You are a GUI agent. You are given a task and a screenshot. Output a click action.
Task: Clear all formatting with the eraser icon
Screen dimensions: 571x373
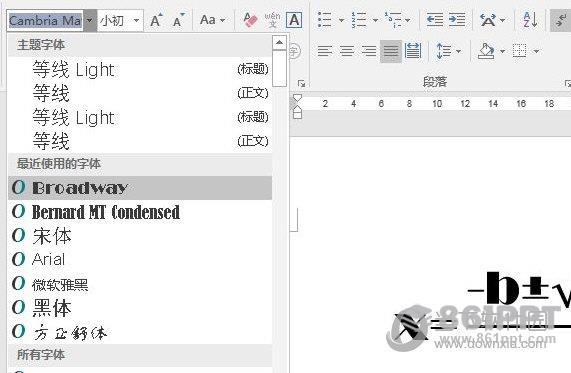250,20
